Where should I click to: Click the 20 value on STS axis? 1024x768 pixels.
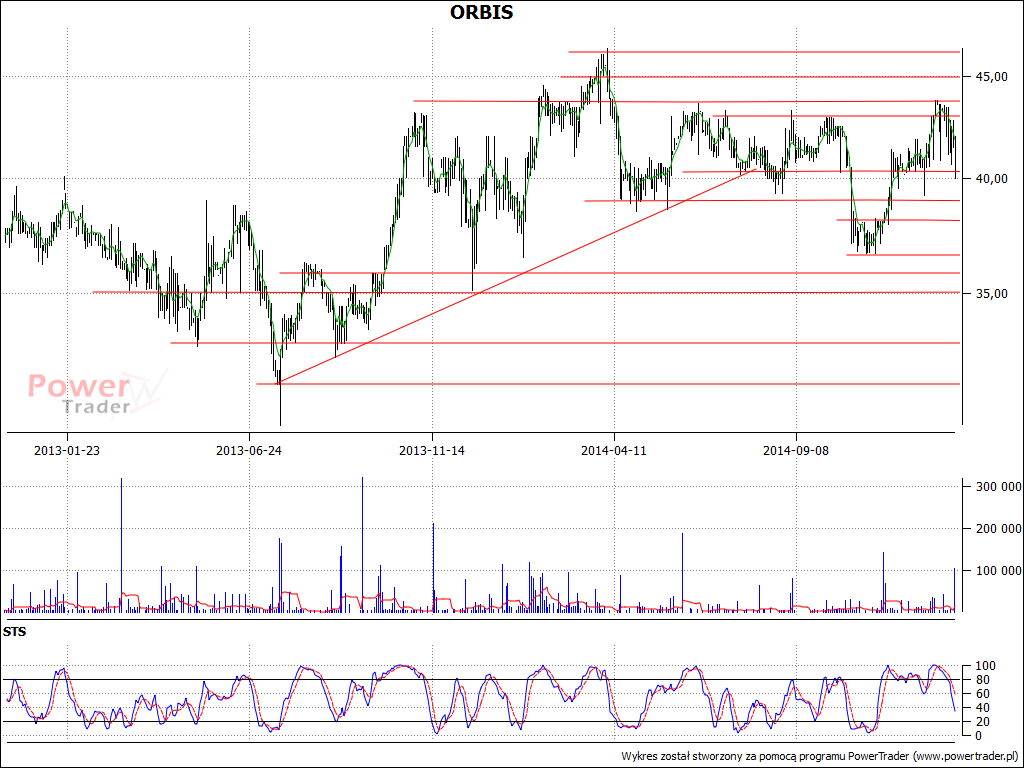(x=982, y=722)
